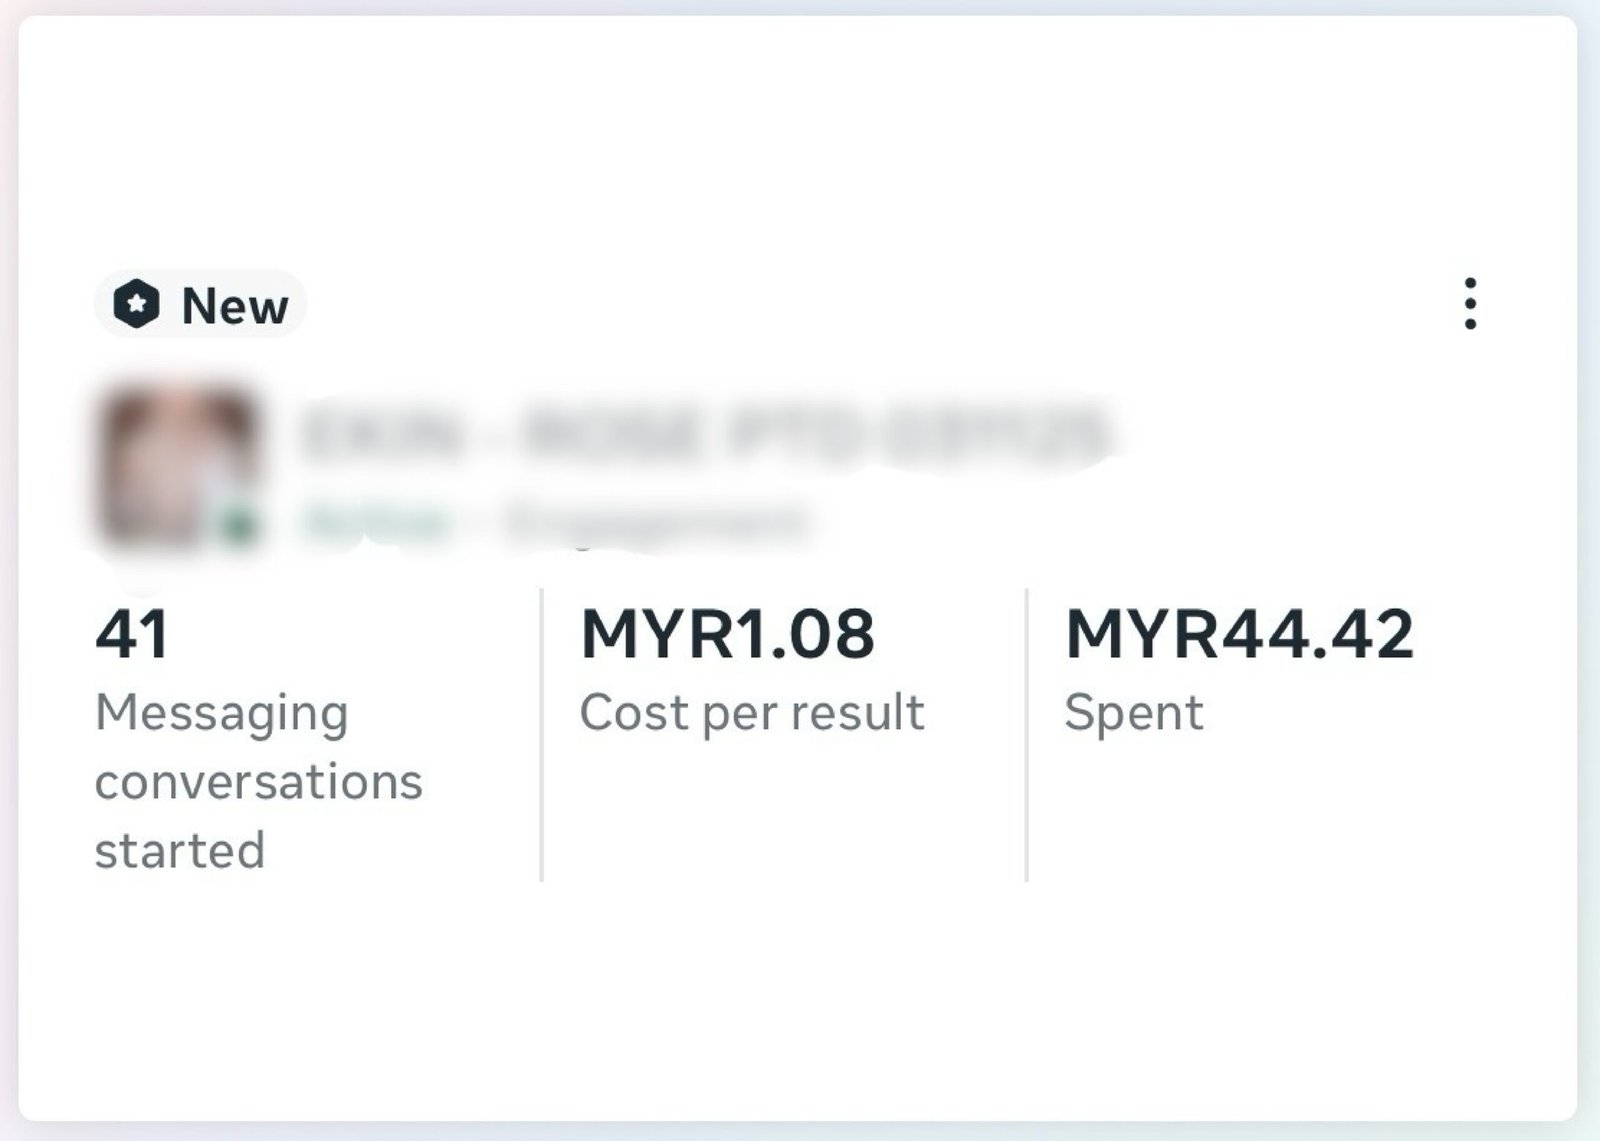The height and width of the screenshot is (1141, 1600).
Task: Click the "Spent" label
Action: pyautogui.click(x=1133, y=713)
